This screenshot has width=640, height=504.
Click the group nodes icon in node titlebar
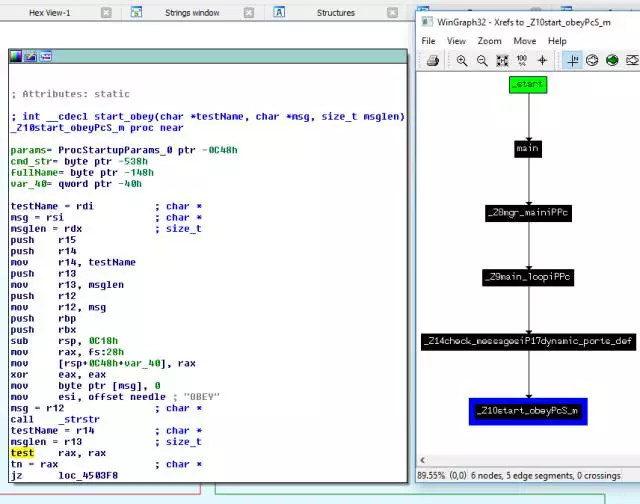pyautogui.click(x=43, y=57)
